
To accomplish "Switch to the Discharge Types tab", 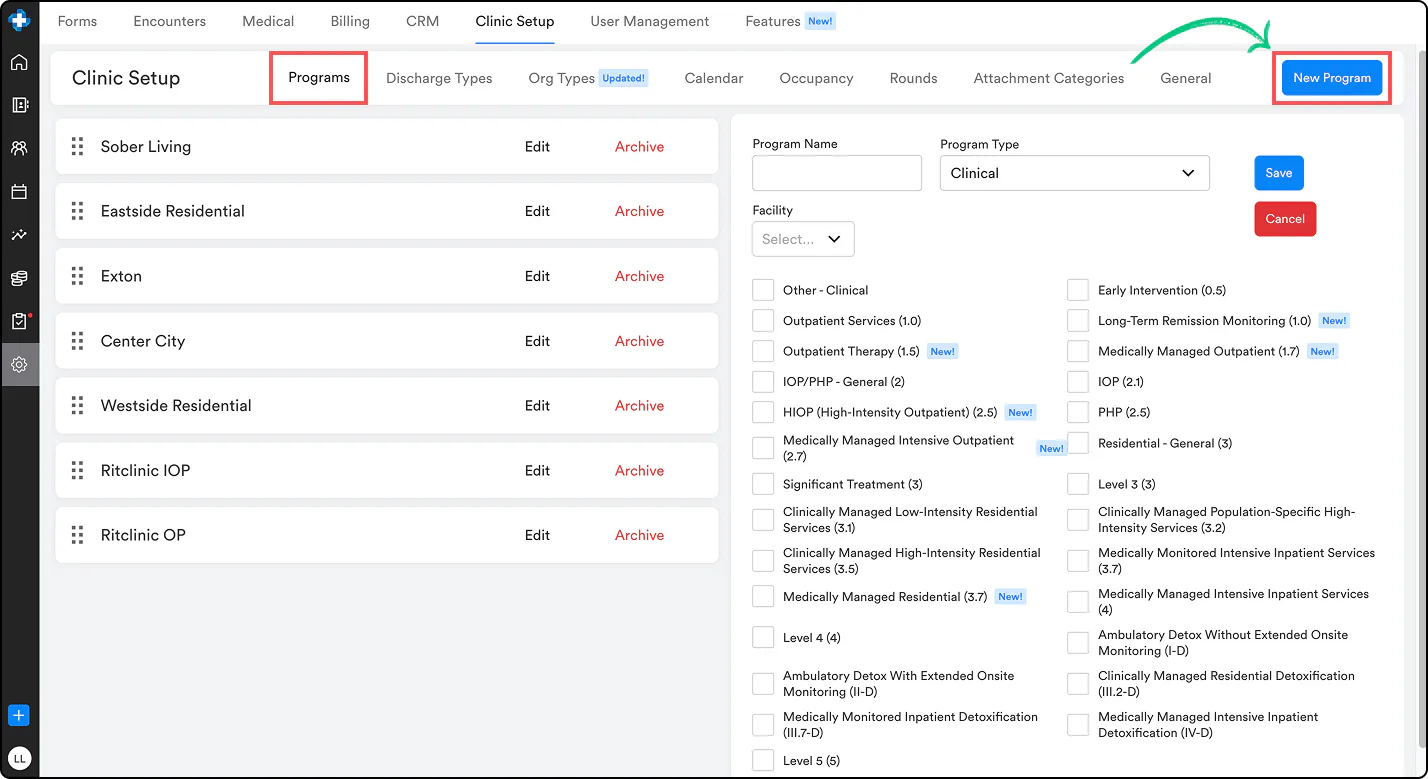I will [439, 78].
